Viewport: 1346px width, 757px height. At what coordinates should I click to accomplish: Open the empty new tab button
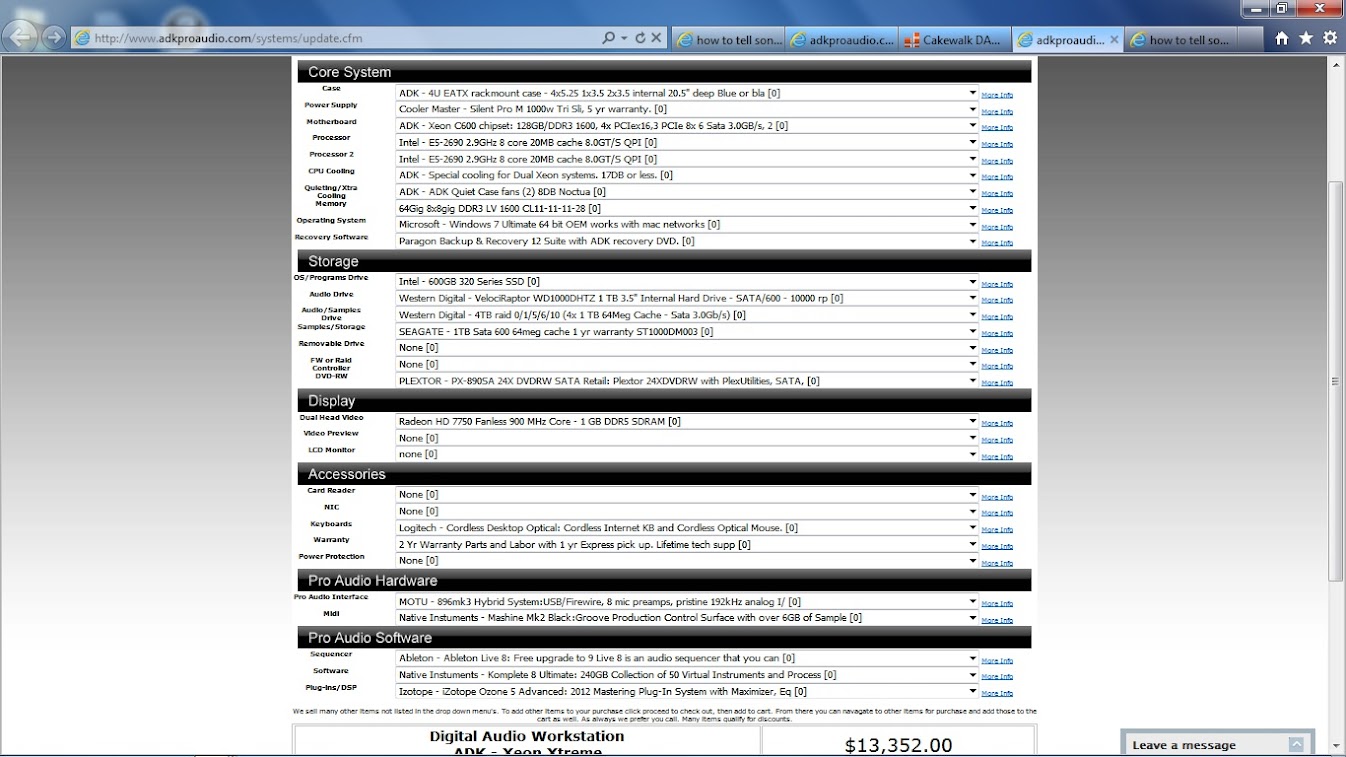pyautogui.click(x=1251, y=40)
